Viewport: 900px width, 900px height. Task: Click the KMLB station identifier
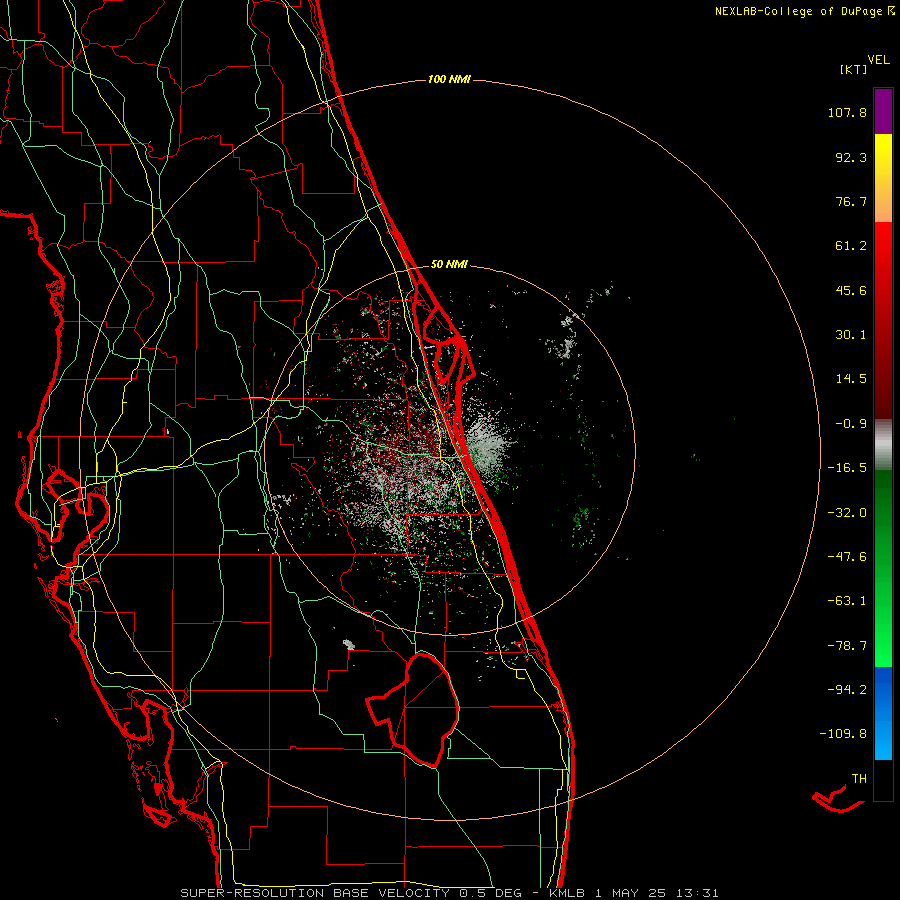pyautogui.click(x=568, y=893)
